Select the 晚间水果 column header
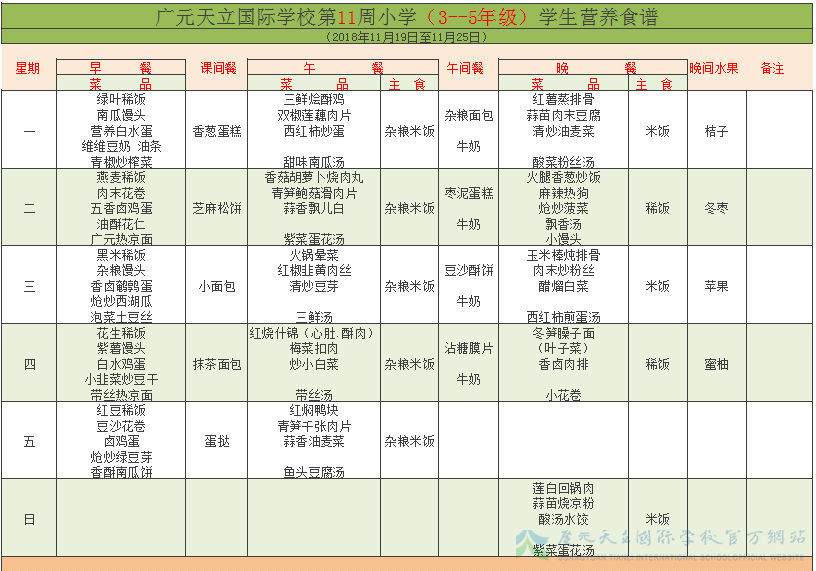The width and height of the screenshot is (816, 571). coord(715,69)
